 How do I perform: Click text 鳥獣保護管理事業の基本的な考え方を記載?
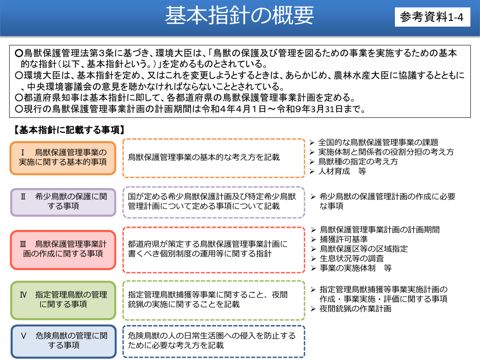(x=204, y=158)
